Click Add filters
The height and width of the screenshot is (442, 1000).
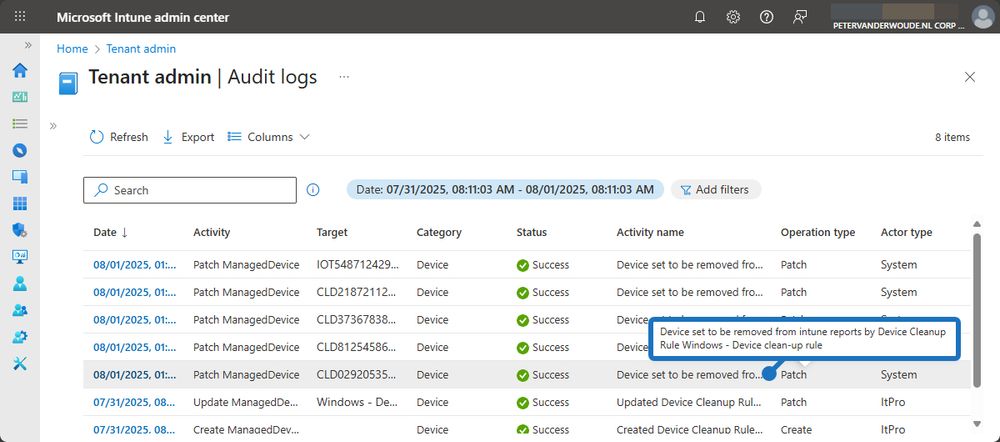point(716,189)
